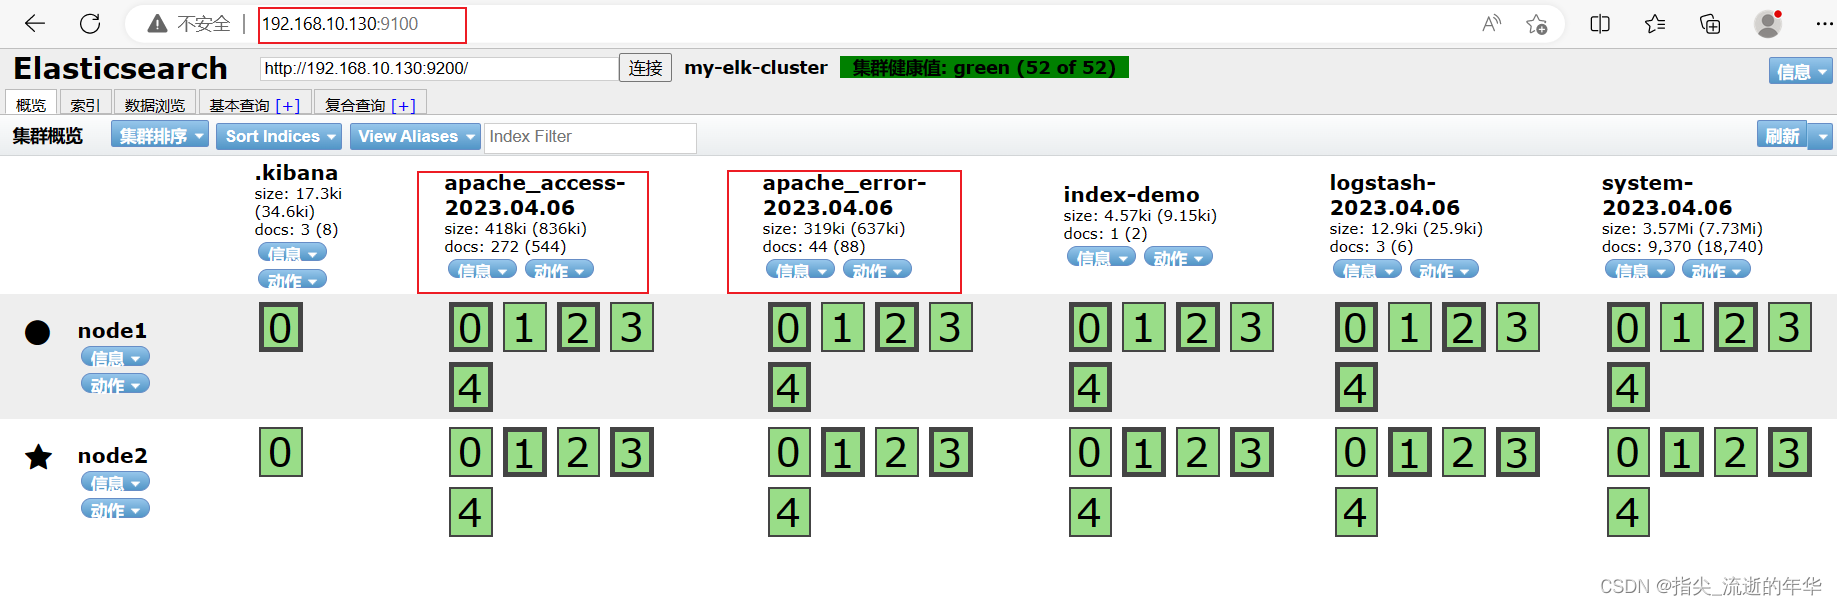The image size is (1837, 605).
Task: Open the not-secure warning icon
Action: click(x=157, y=23)
